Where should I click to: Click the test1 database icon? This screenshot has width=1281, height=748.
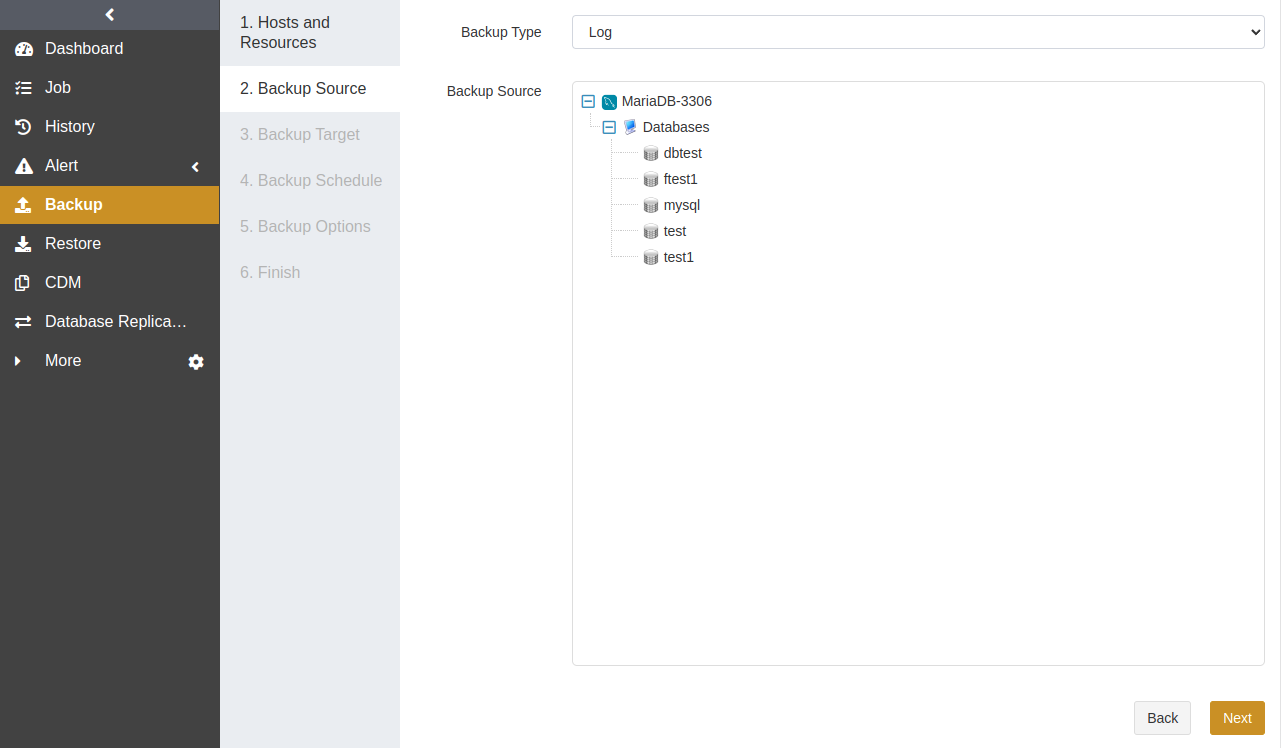(651, 258)
